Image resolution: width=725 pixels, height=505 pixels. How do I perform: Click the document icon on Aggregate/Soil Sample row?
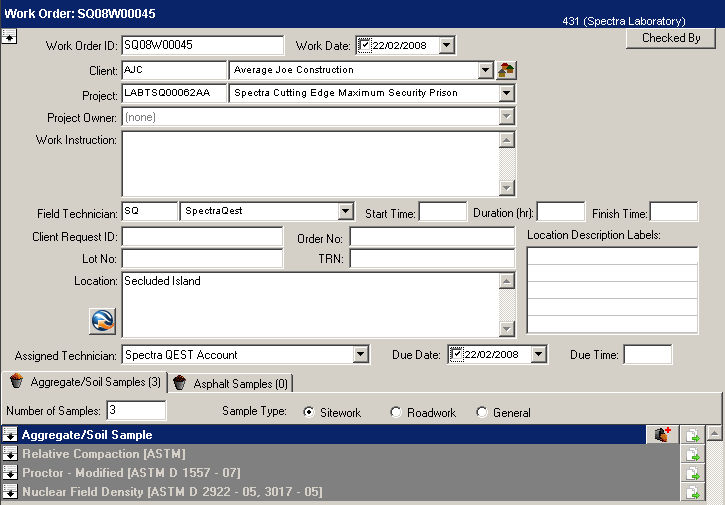coord(691,435)
